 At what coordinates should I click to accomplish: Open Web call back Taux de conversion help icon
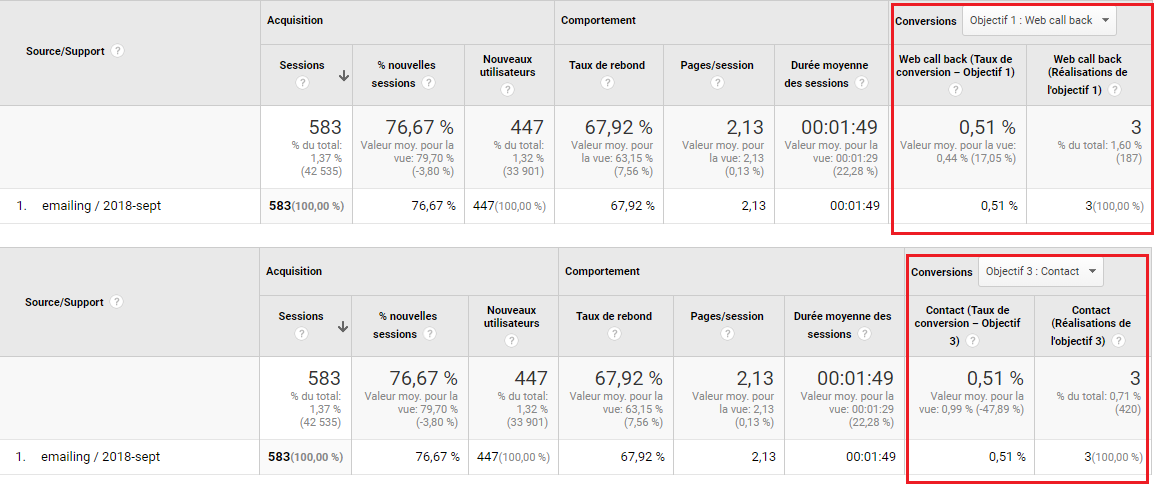pos(956,89)
